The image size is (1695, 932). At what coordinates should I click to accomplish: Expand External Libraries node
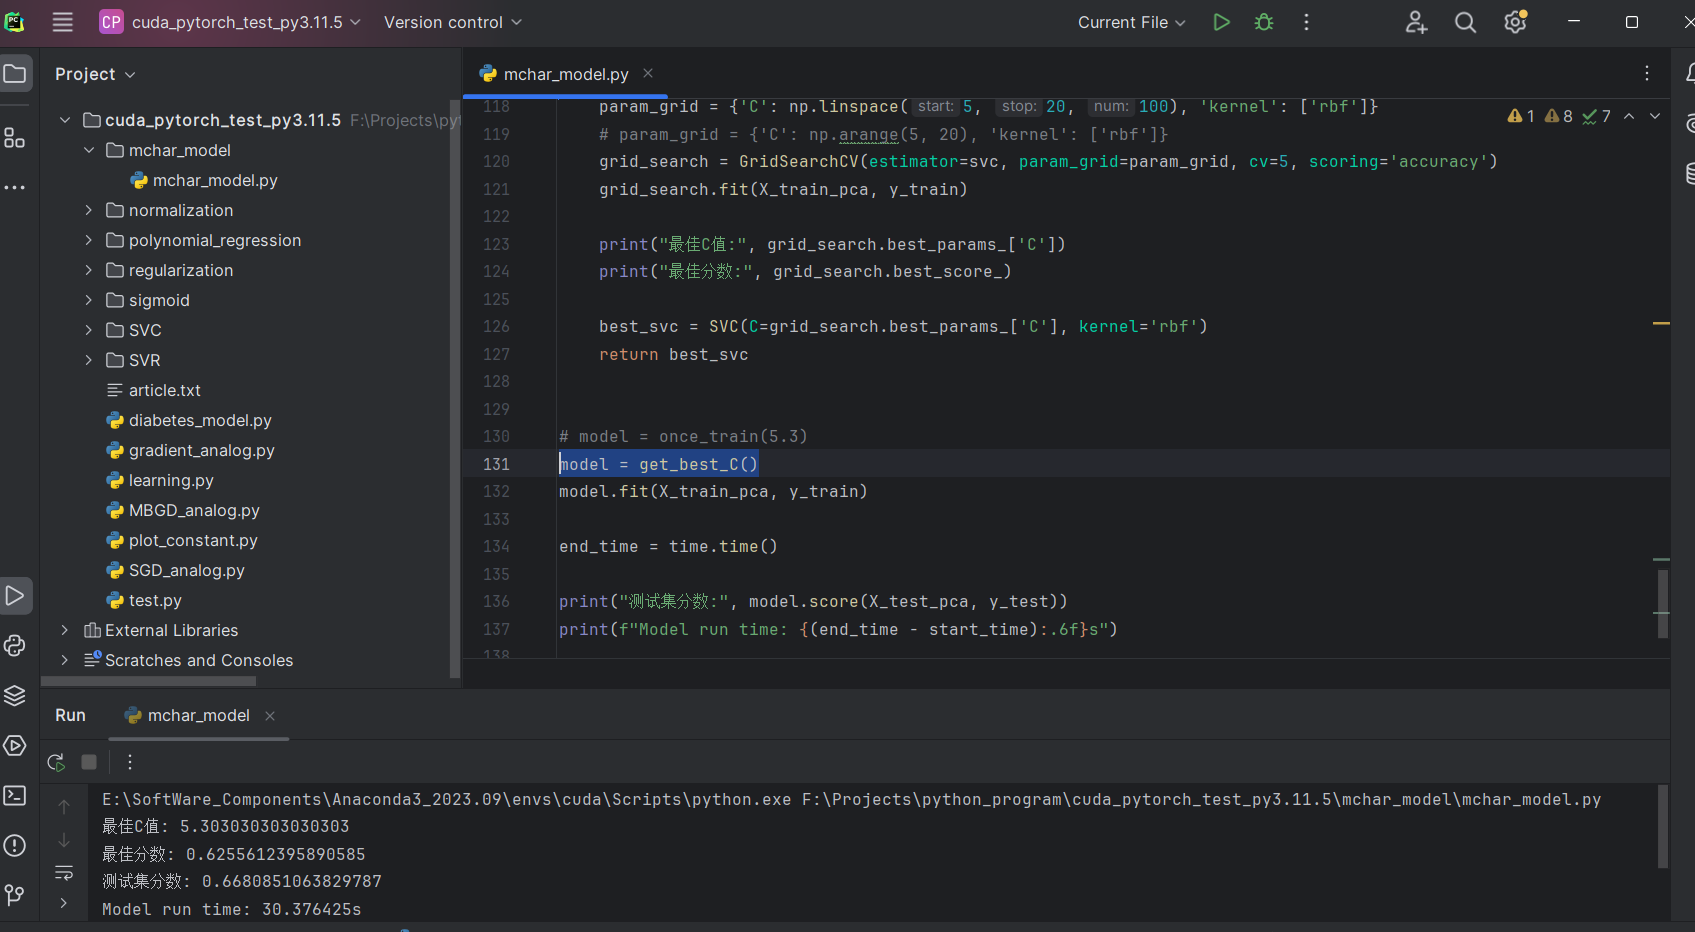pos(65,630)
